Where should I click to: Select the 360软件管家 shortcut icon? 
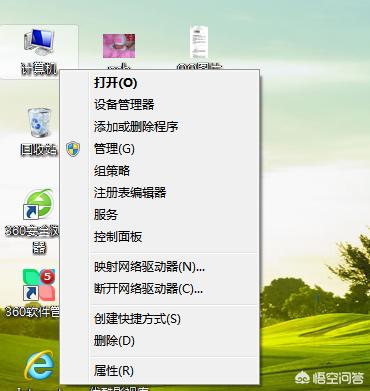pos(39,285)
